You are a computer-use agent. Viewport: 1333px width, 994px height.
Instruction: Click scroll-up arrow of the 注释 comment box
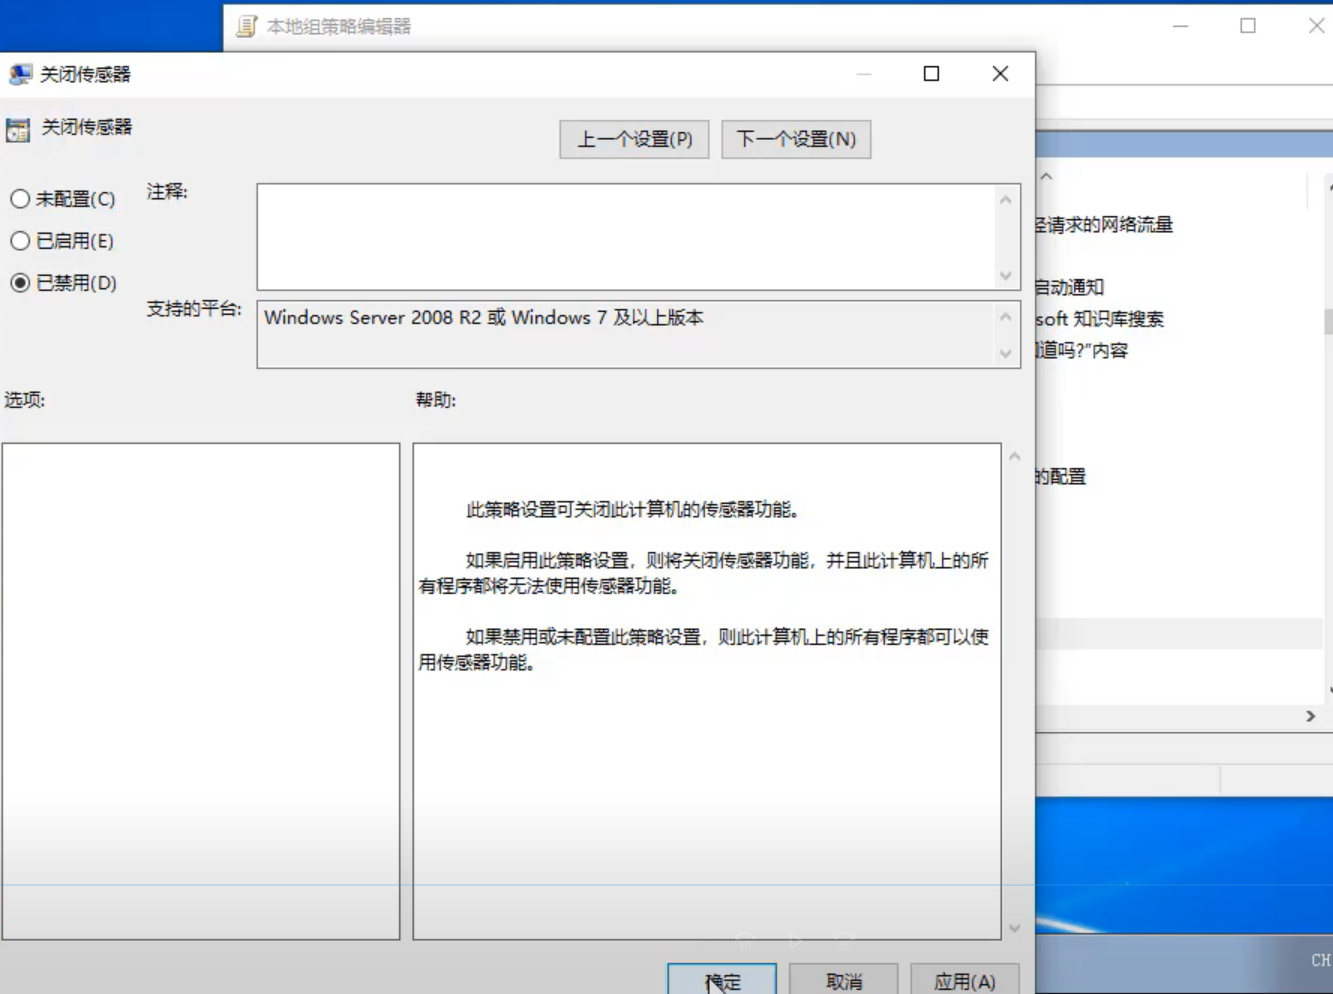point(1004,197)
